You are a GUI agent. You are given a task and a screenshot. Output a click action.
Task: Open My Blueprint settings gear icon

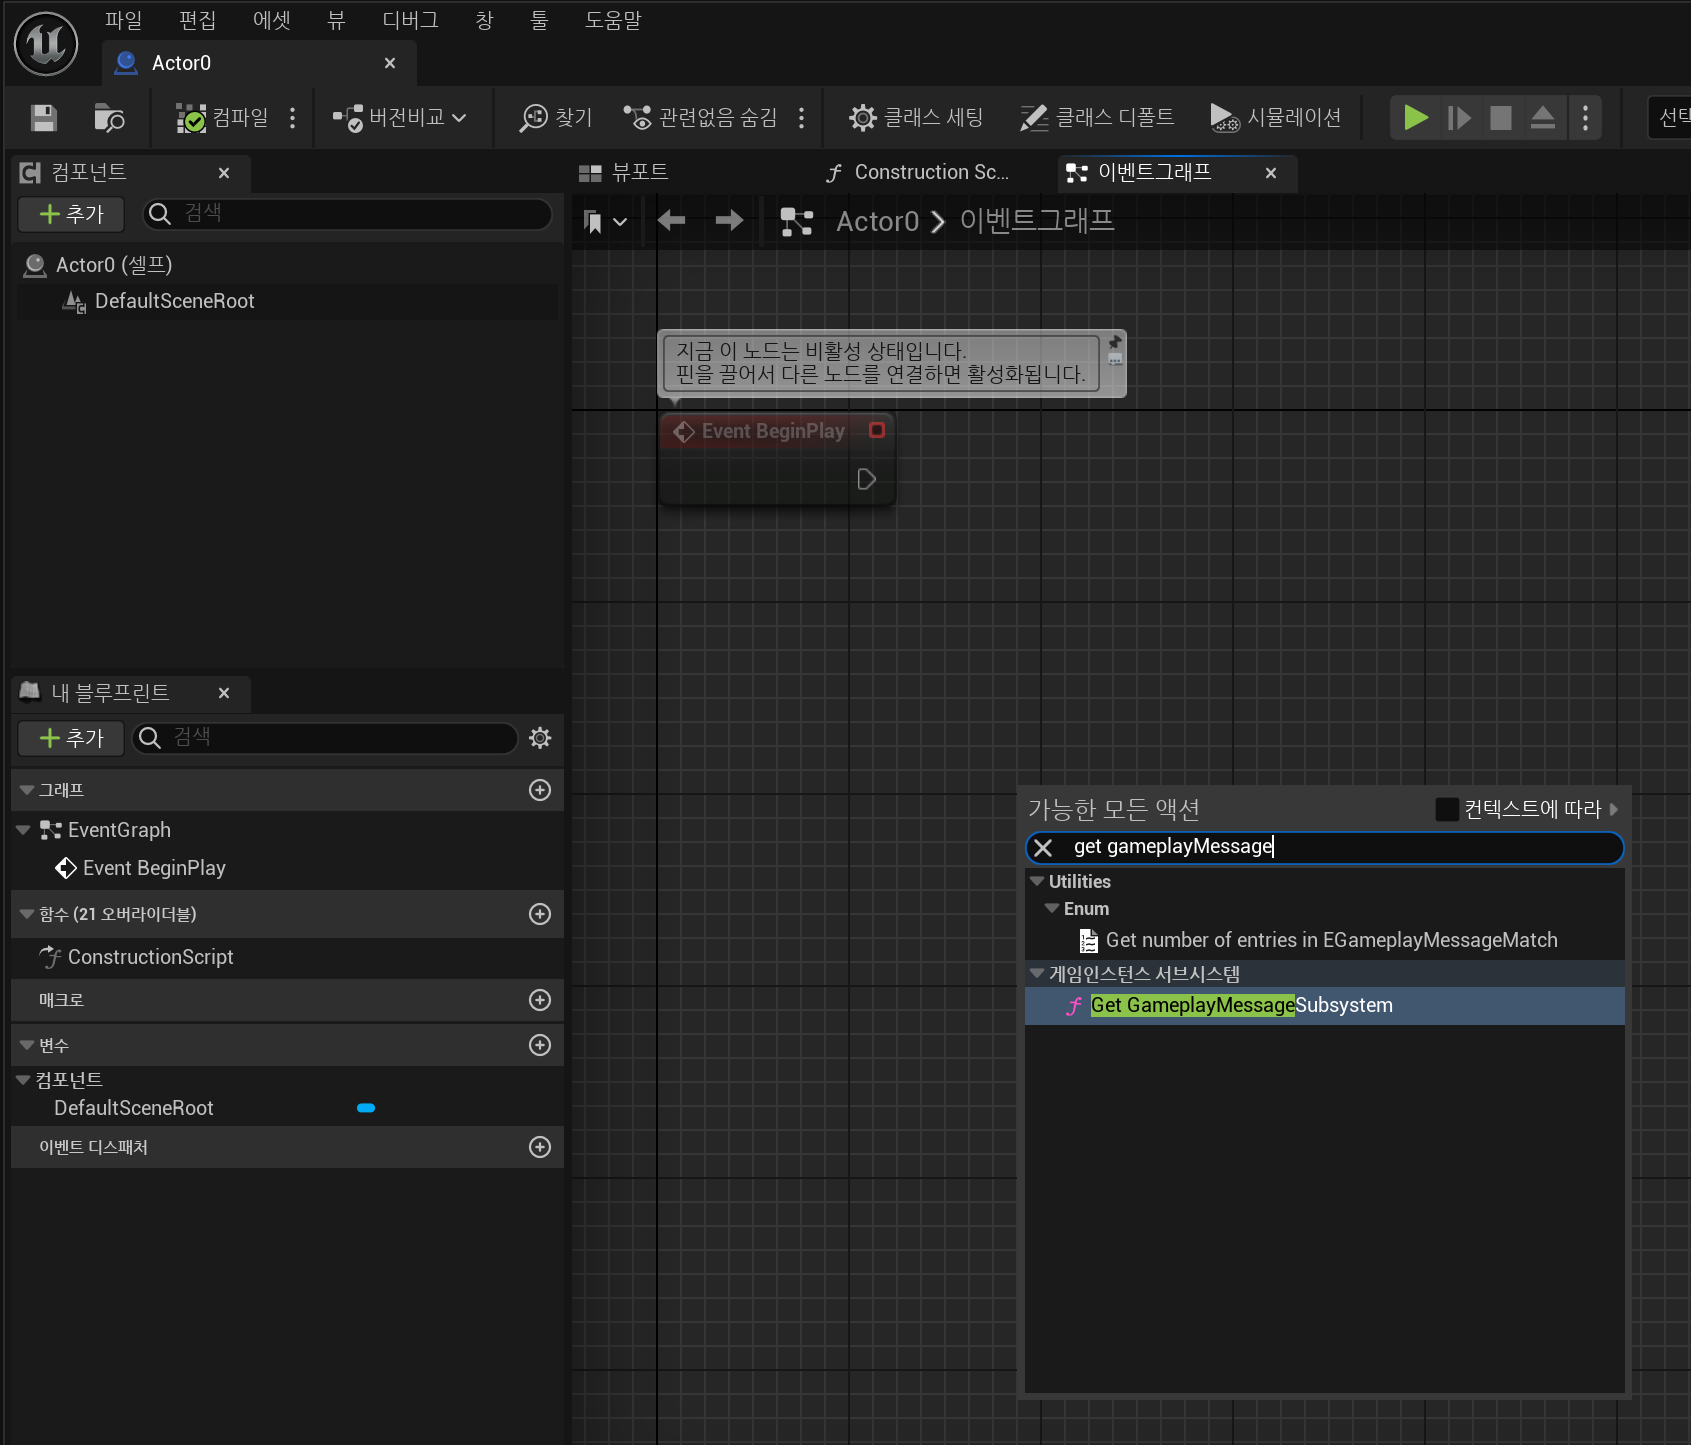pyautogui.click(x=540, y=738)
